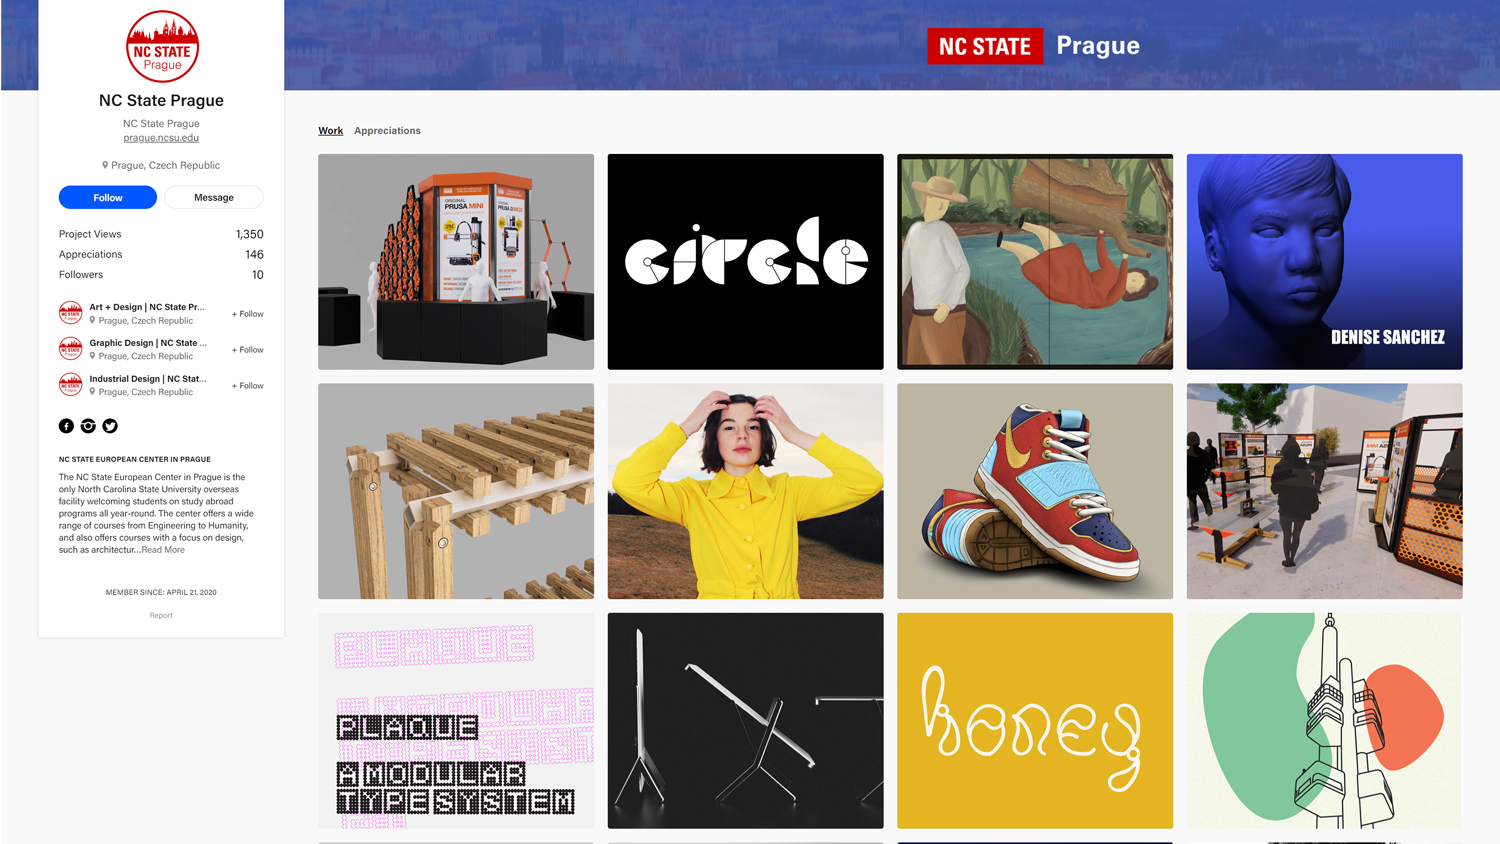Open the Instagram social icon
1500x844 pixels.
[x=88, y=426]
